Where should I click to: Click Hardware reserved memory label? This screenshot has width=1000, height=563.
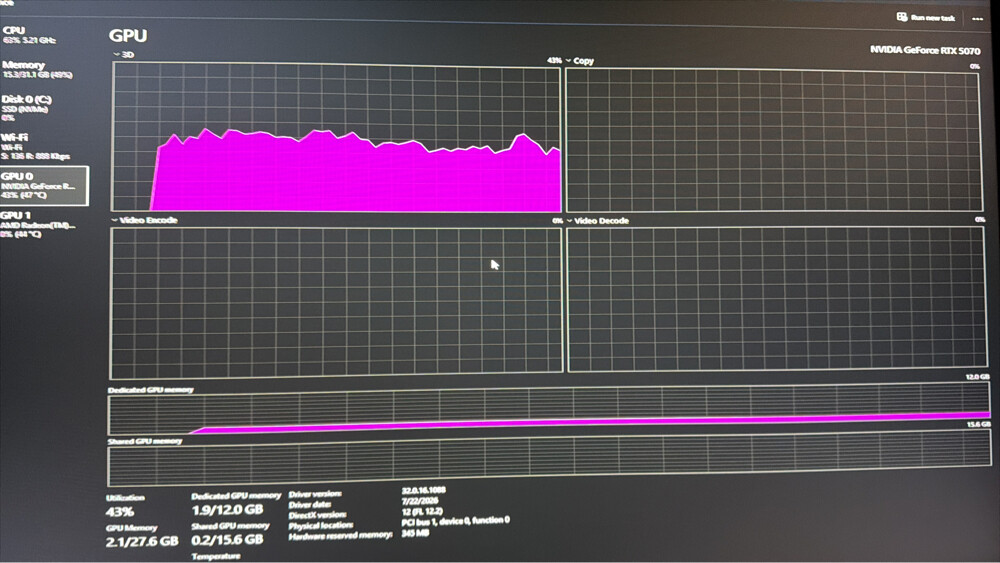(341, 536)
